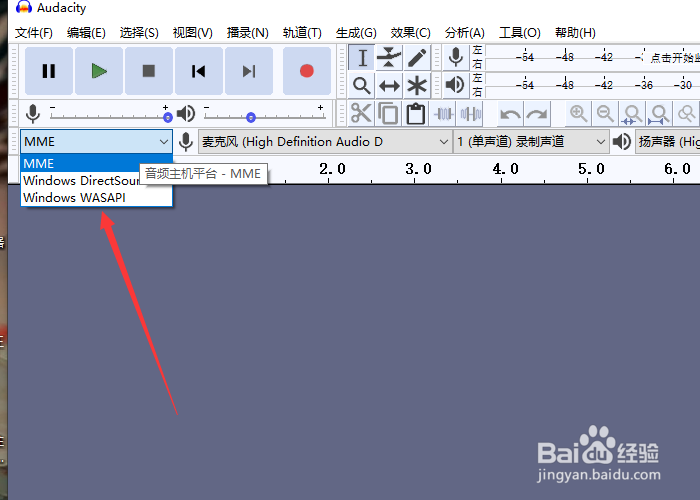Click the Pause playback button
This screenshot has width=700, height=500.
tap(49, 71)
